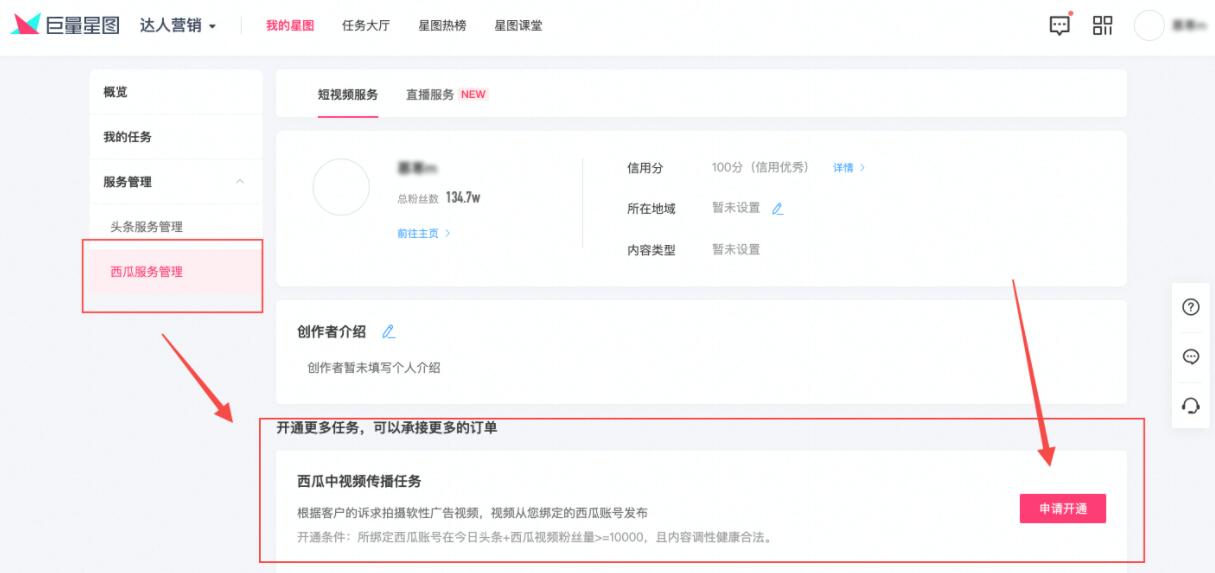The height and width of the screenshot is (573, 1215).
Task: Open 任务大厅 in top navigation
Action: [x=366, y=26]
